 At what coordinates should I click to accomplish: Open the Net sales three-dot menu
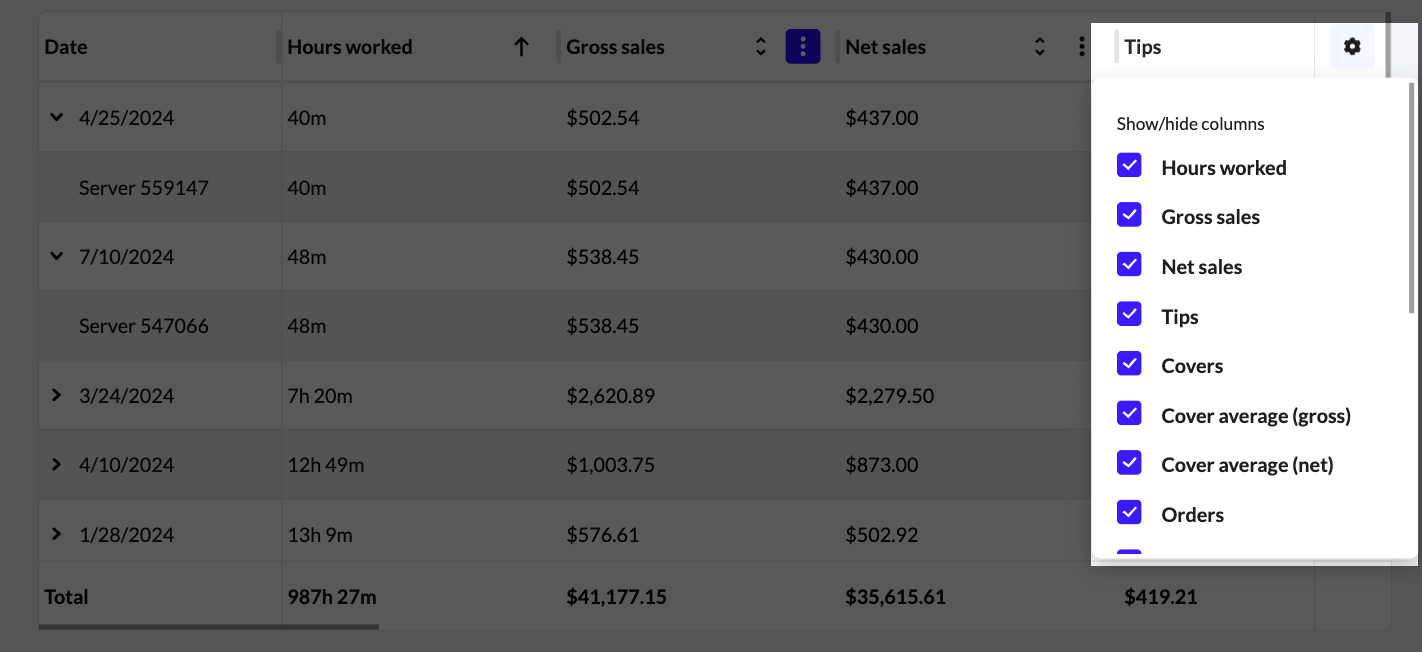pos(1082,46)
